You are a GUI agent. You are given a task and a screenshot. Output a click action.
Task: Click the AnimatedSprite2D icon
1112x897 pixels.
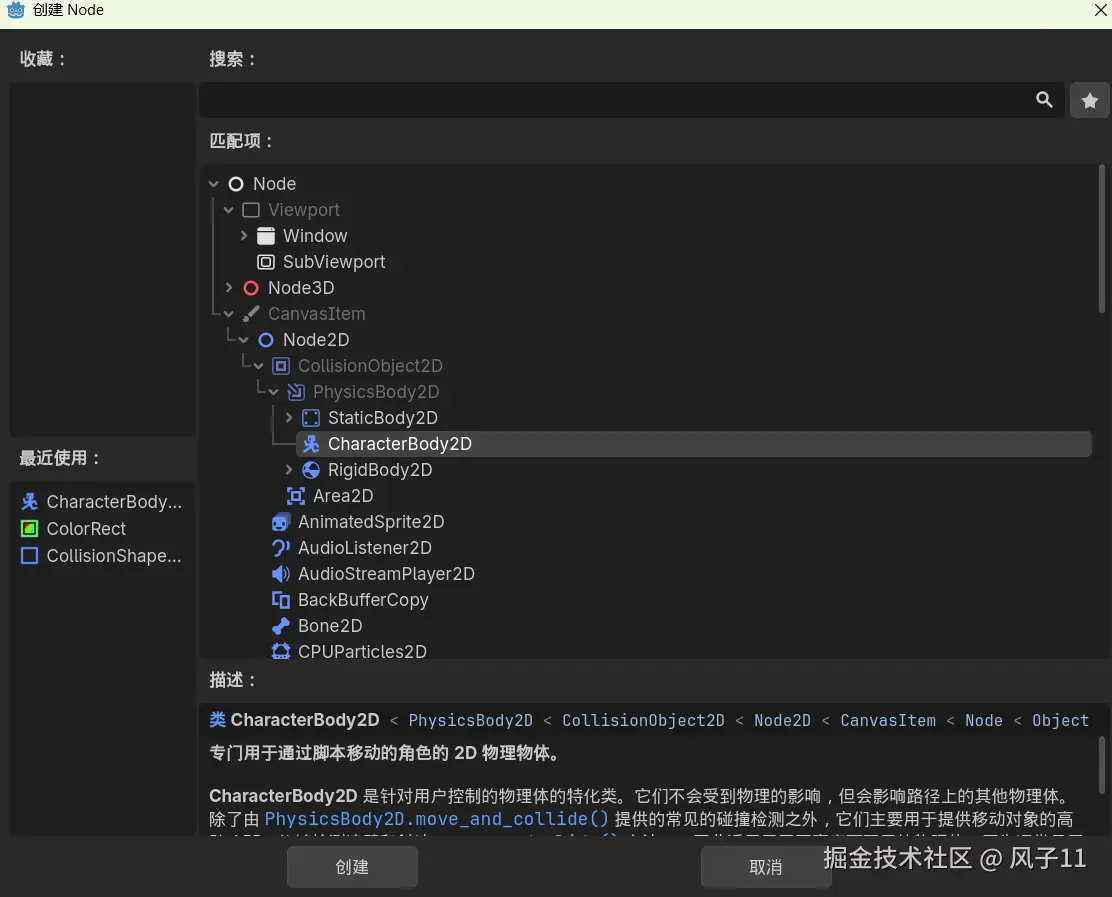(x=281, y=522)
